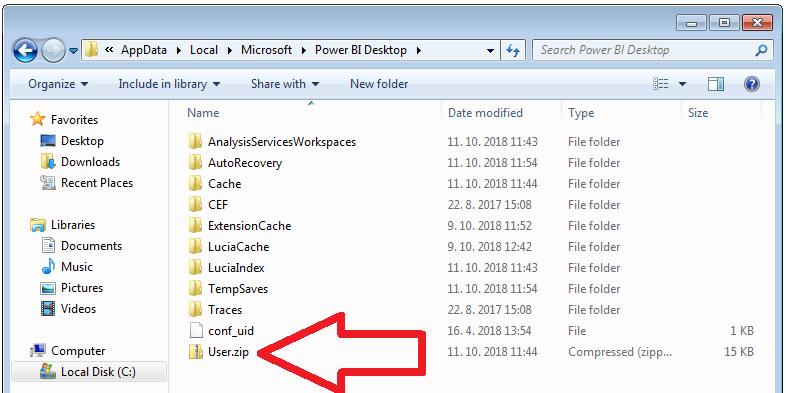Select Local in the address path
This screenshot has height=393, width=787.
[x=204, y=50]
